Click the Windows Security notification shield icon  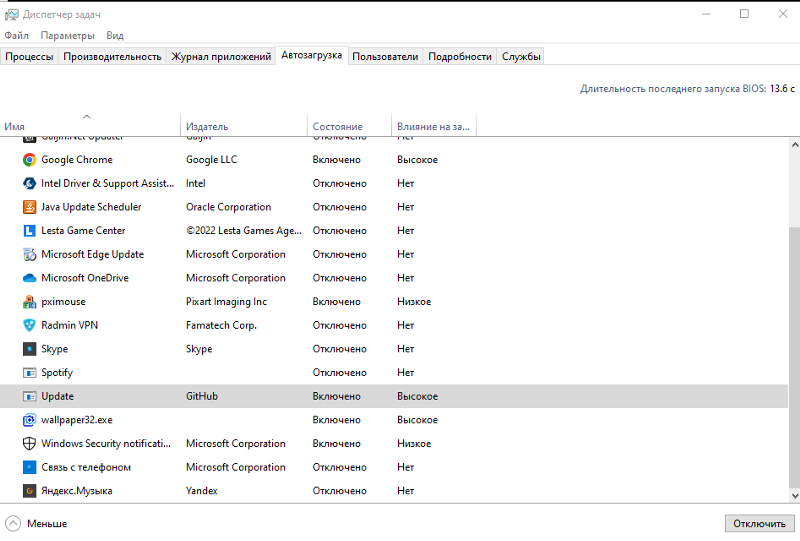(x=30, y=444)
